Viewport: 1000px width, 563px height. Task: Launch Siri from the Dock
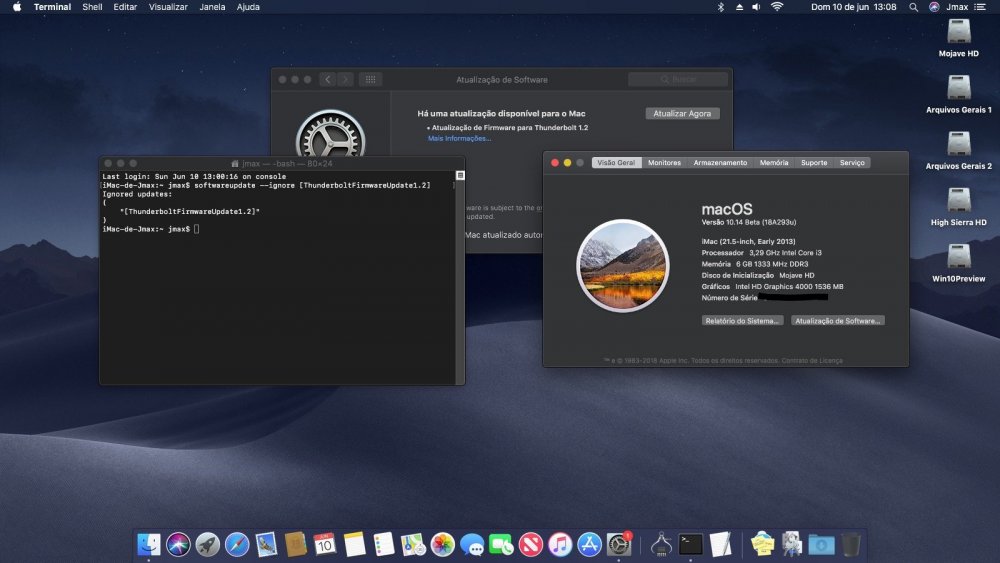pos(179,545)
